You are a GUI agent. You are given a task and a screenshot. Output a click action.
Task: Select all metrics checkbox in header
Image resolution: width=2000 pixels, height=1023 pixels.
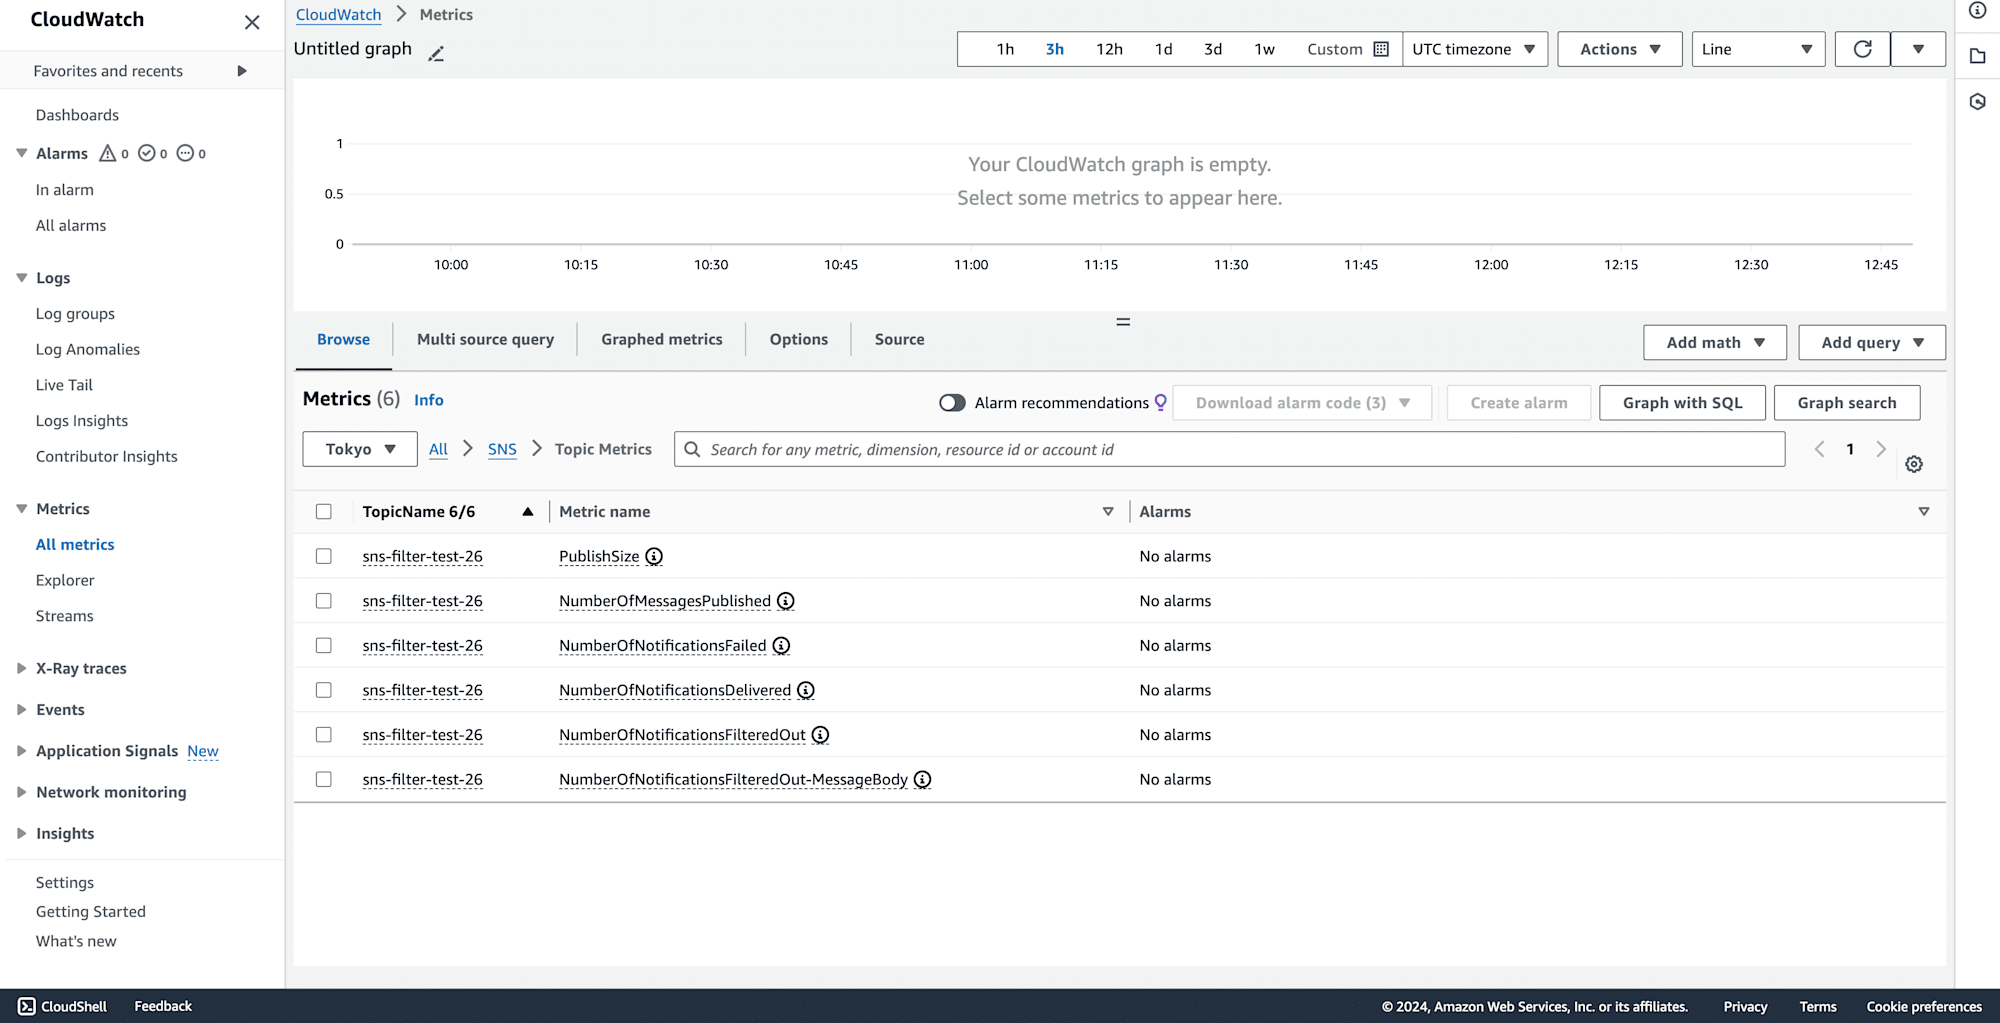(x=324, y=511)
